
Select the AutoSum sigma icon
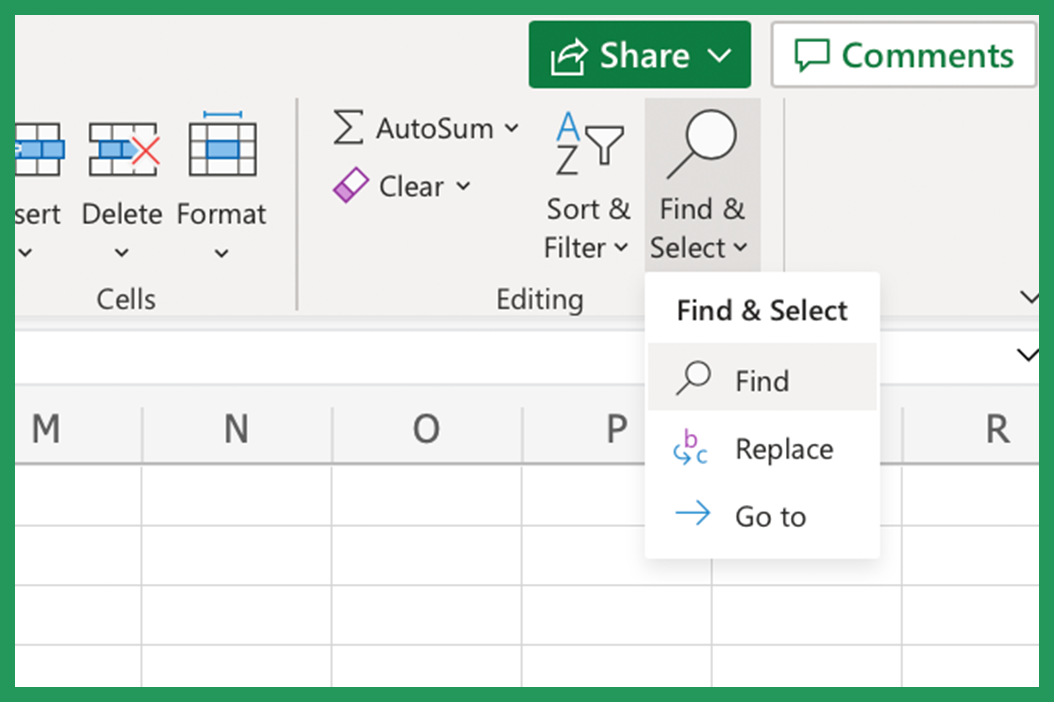pyautogui.click(x=347, y=128)
